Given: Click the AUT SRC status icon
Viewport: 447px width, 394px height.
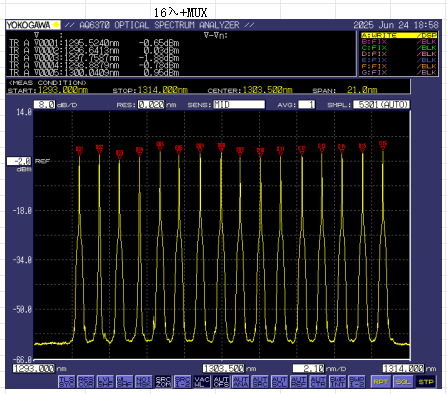Looking at the screenshot, I should 260,382.
